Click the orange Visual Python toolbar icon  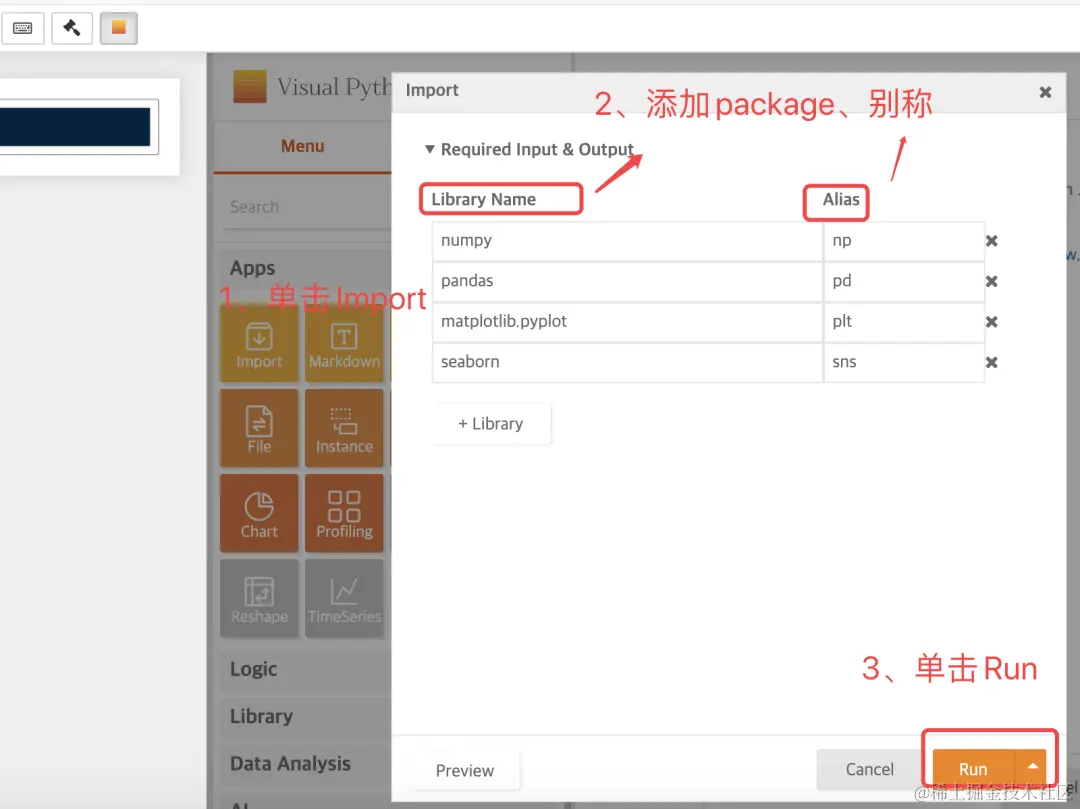coord(118,28)
